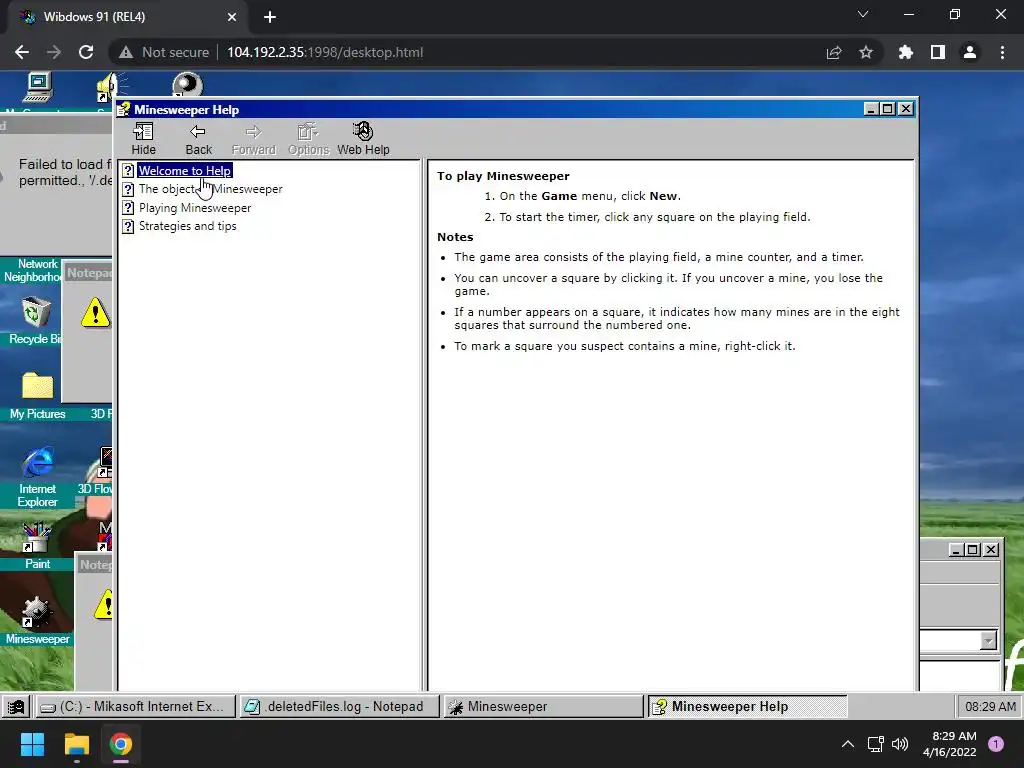The width and height of the screenshot is (1024, 768).
Task: Open Web Help from the toolbar
Action: (x=363, y=139)
